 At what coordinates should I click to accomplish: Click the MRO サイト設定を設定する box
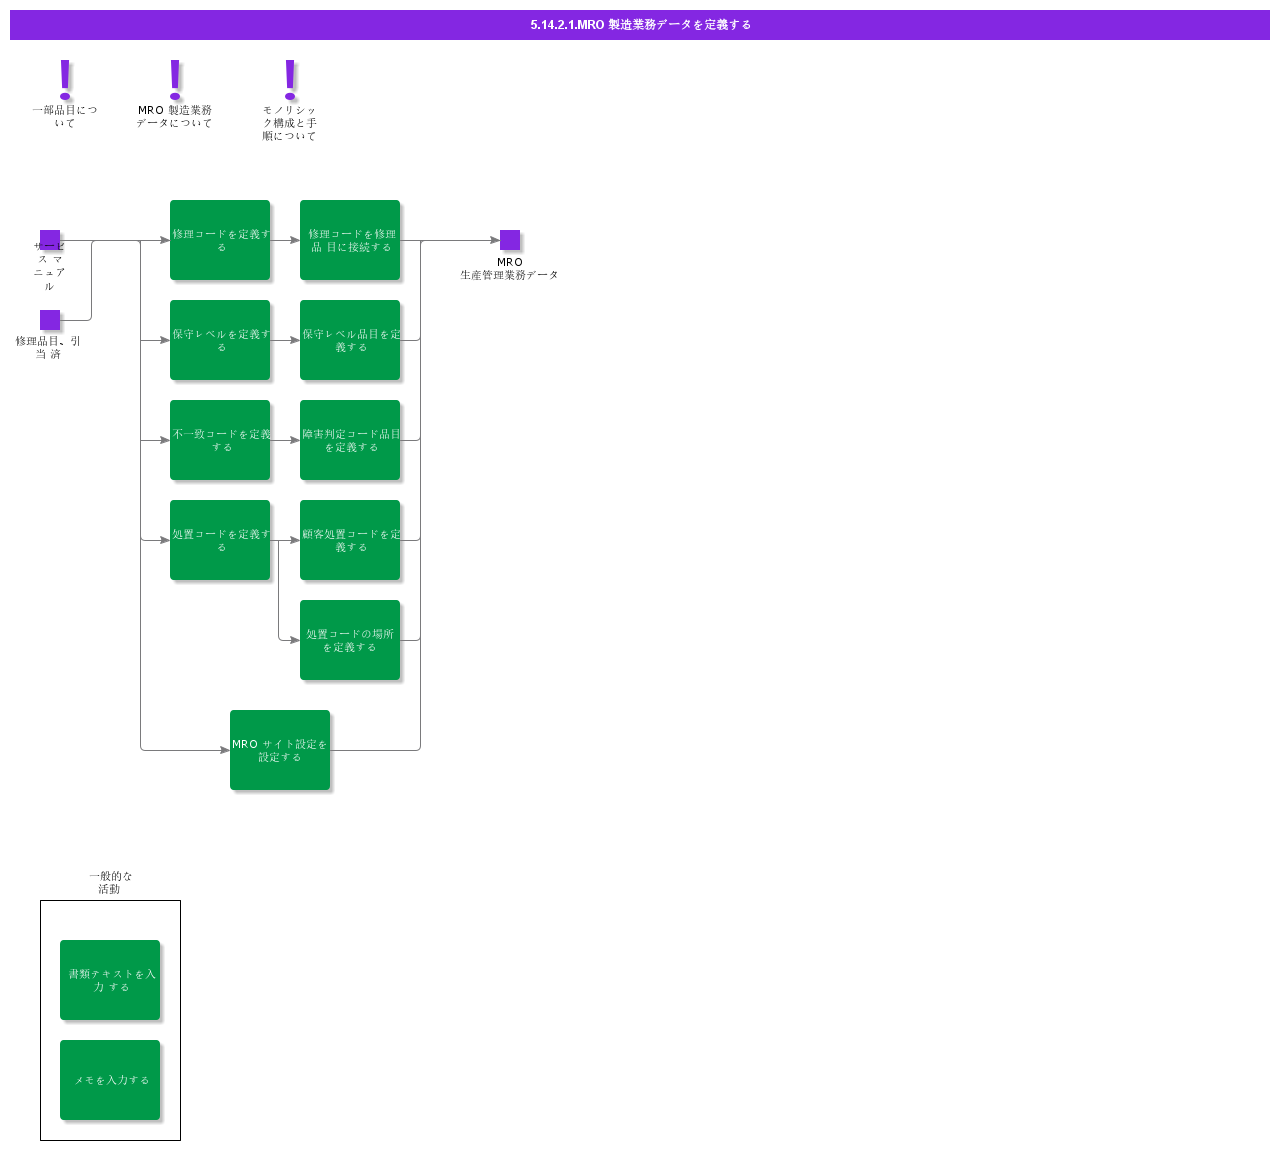[x=280, y=750]
